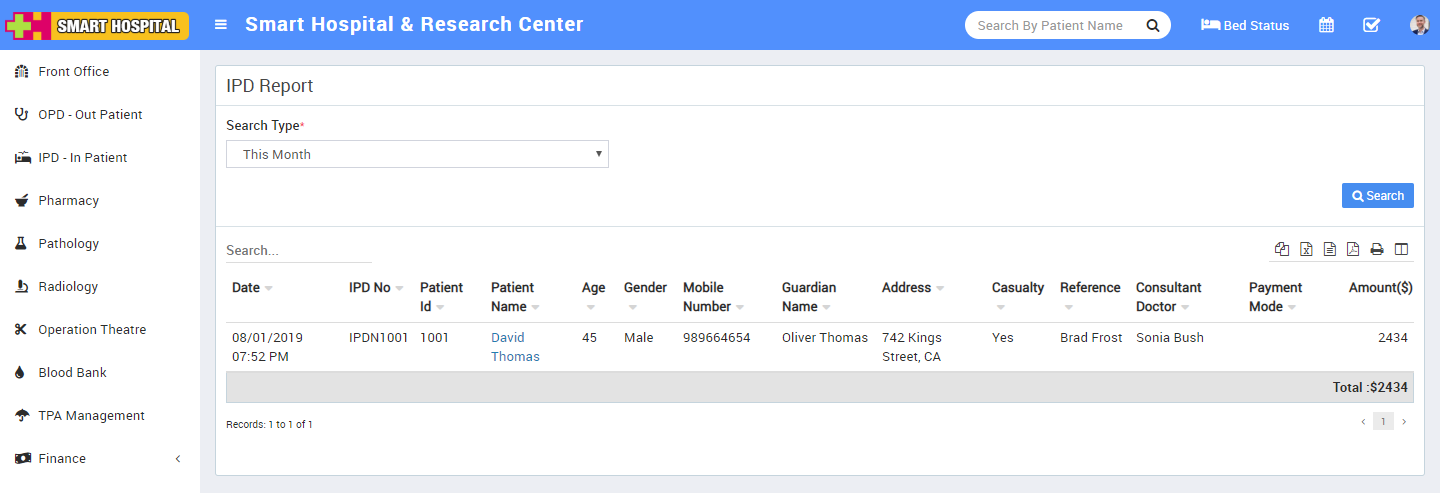Export the report as CSV file
Screen dimensions: 1440x493
(1329, 249)
